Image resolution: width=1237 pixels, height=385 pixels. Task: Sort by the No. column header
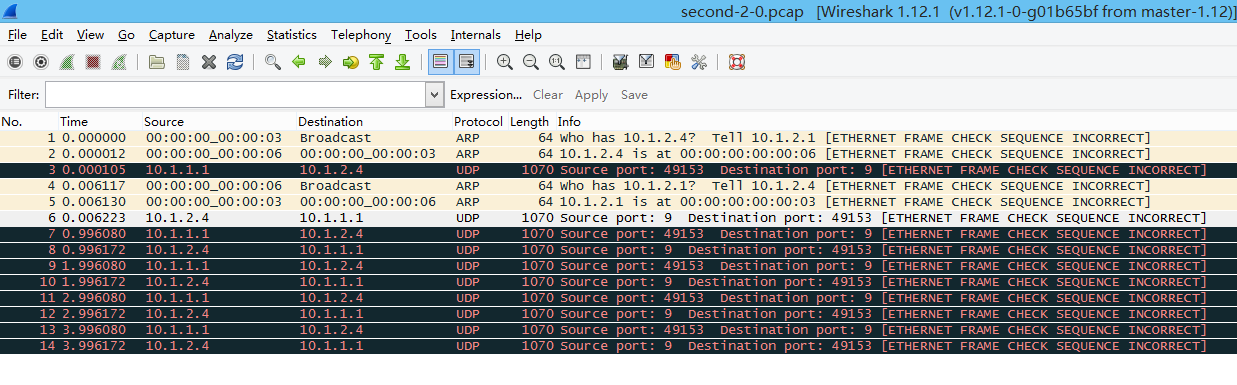(x=12, y=122)
